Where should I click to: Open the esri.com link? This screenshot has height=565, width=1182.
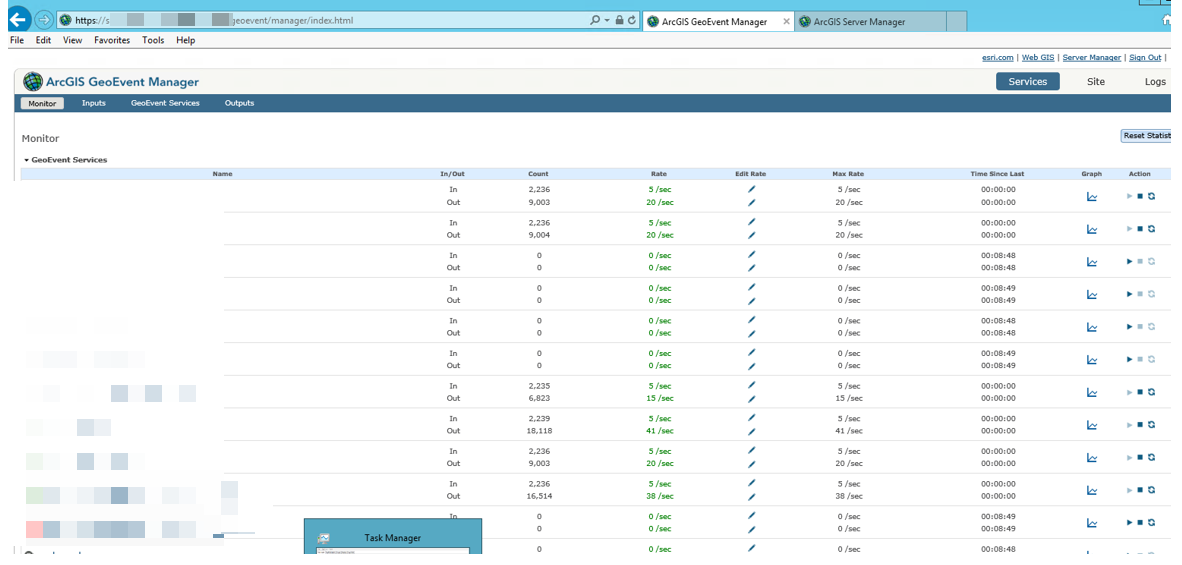(x=999, y=57)
